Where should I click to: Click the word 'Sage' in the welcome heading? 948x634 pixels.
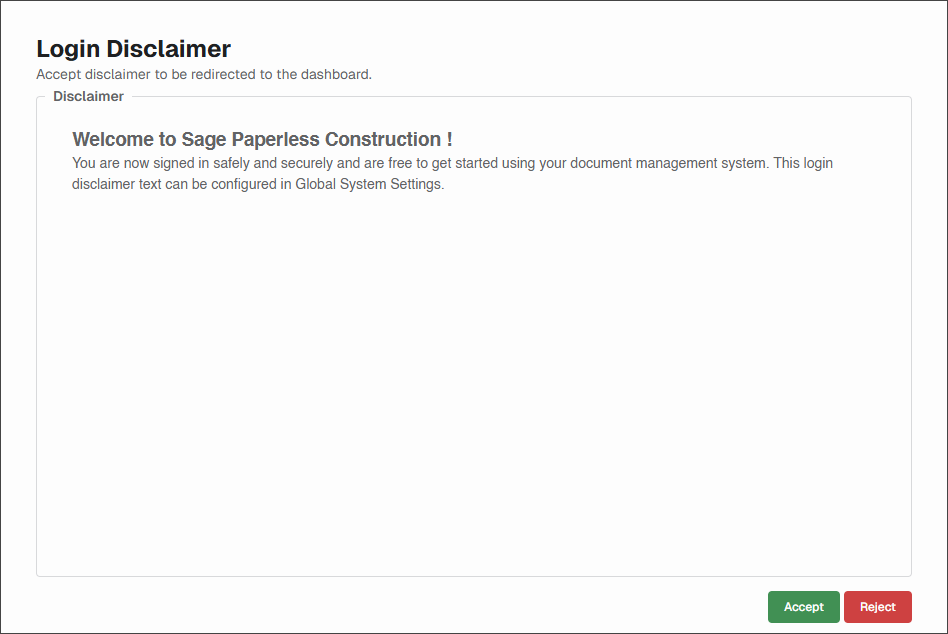coord(204,140)
